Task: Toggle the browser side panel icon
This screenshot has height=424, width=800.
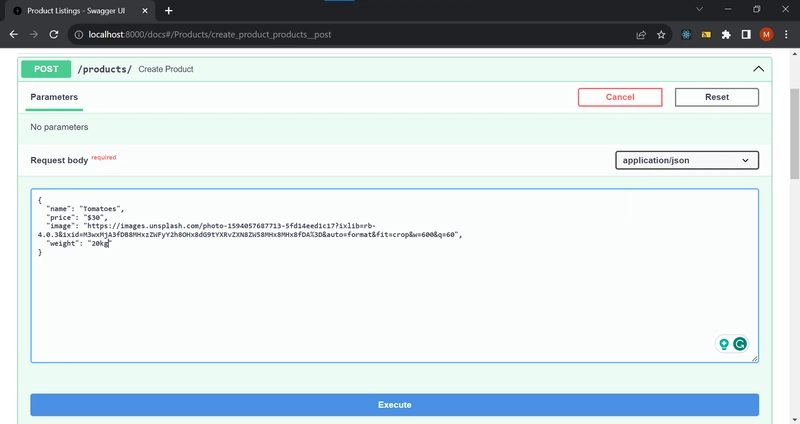Action: (x=746, y=35)
